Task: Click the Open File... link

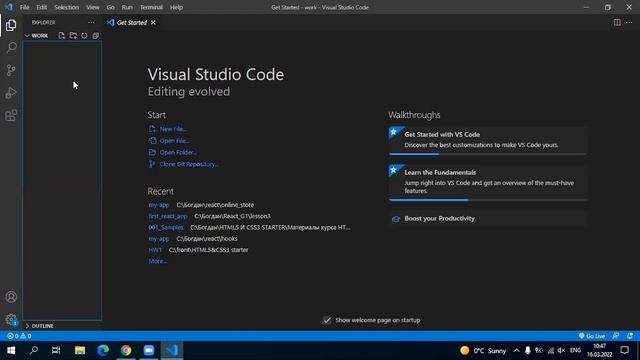Action: coord(174,140)
